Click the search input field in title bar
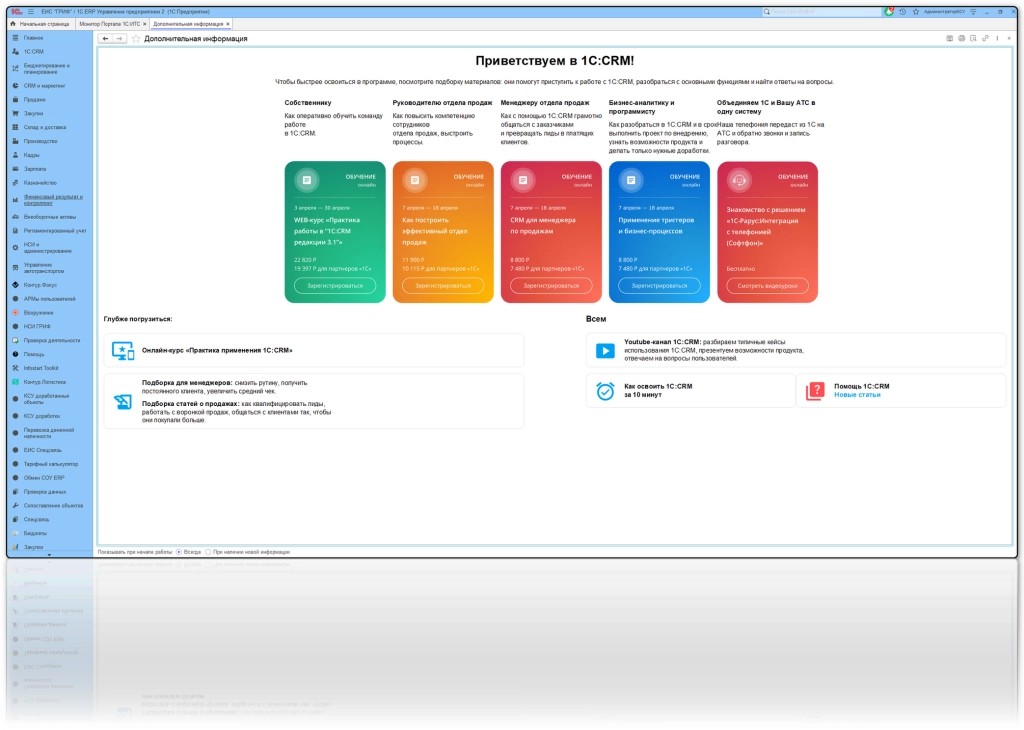This screenshot has width=1024, height=730. (822, 12)
